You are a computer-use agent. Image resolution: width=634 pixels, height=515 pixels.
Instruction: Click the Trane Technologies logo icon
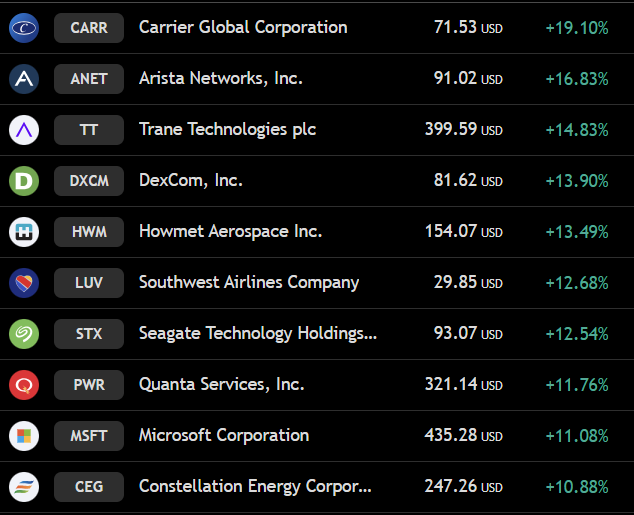pos(24,130)
